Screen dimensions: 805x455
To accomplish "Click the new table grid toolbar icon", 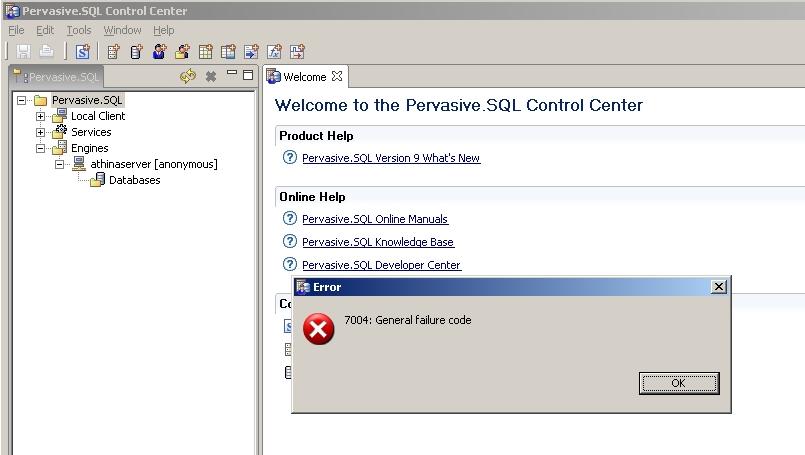I will point(205,51).
